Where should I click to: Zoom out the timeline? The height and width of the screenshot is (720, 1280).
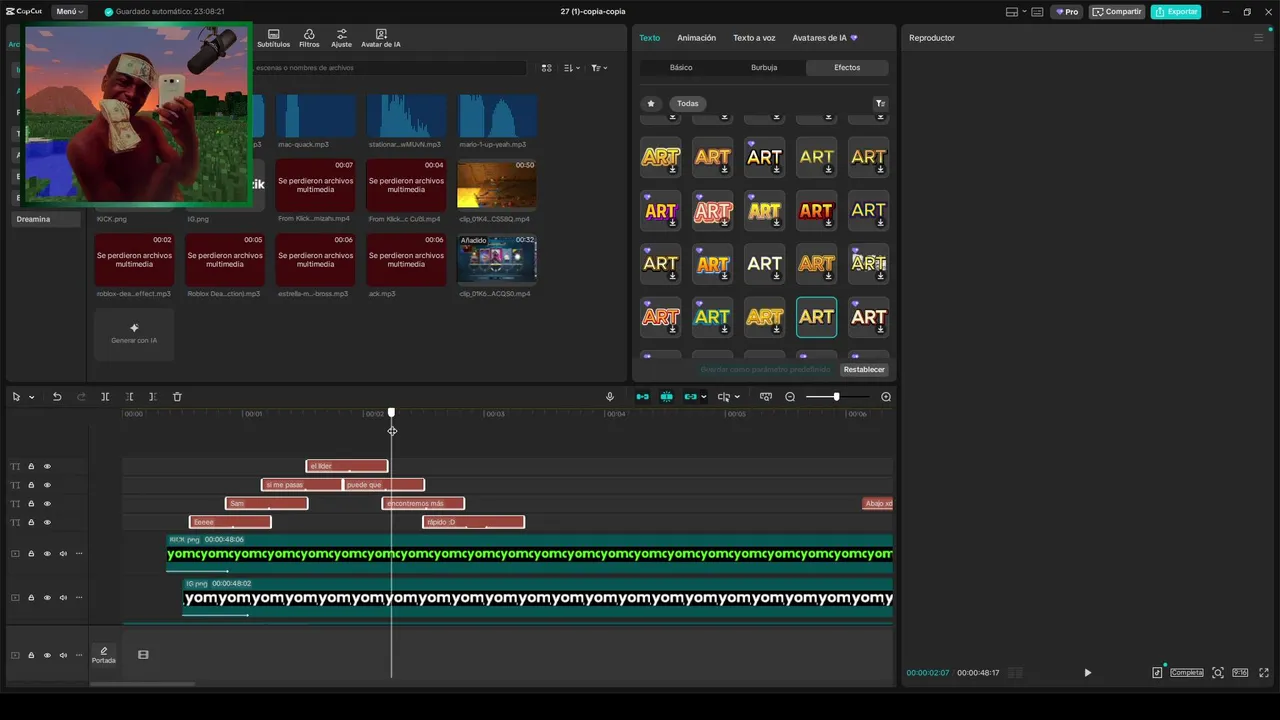click(x=790, y=397)
